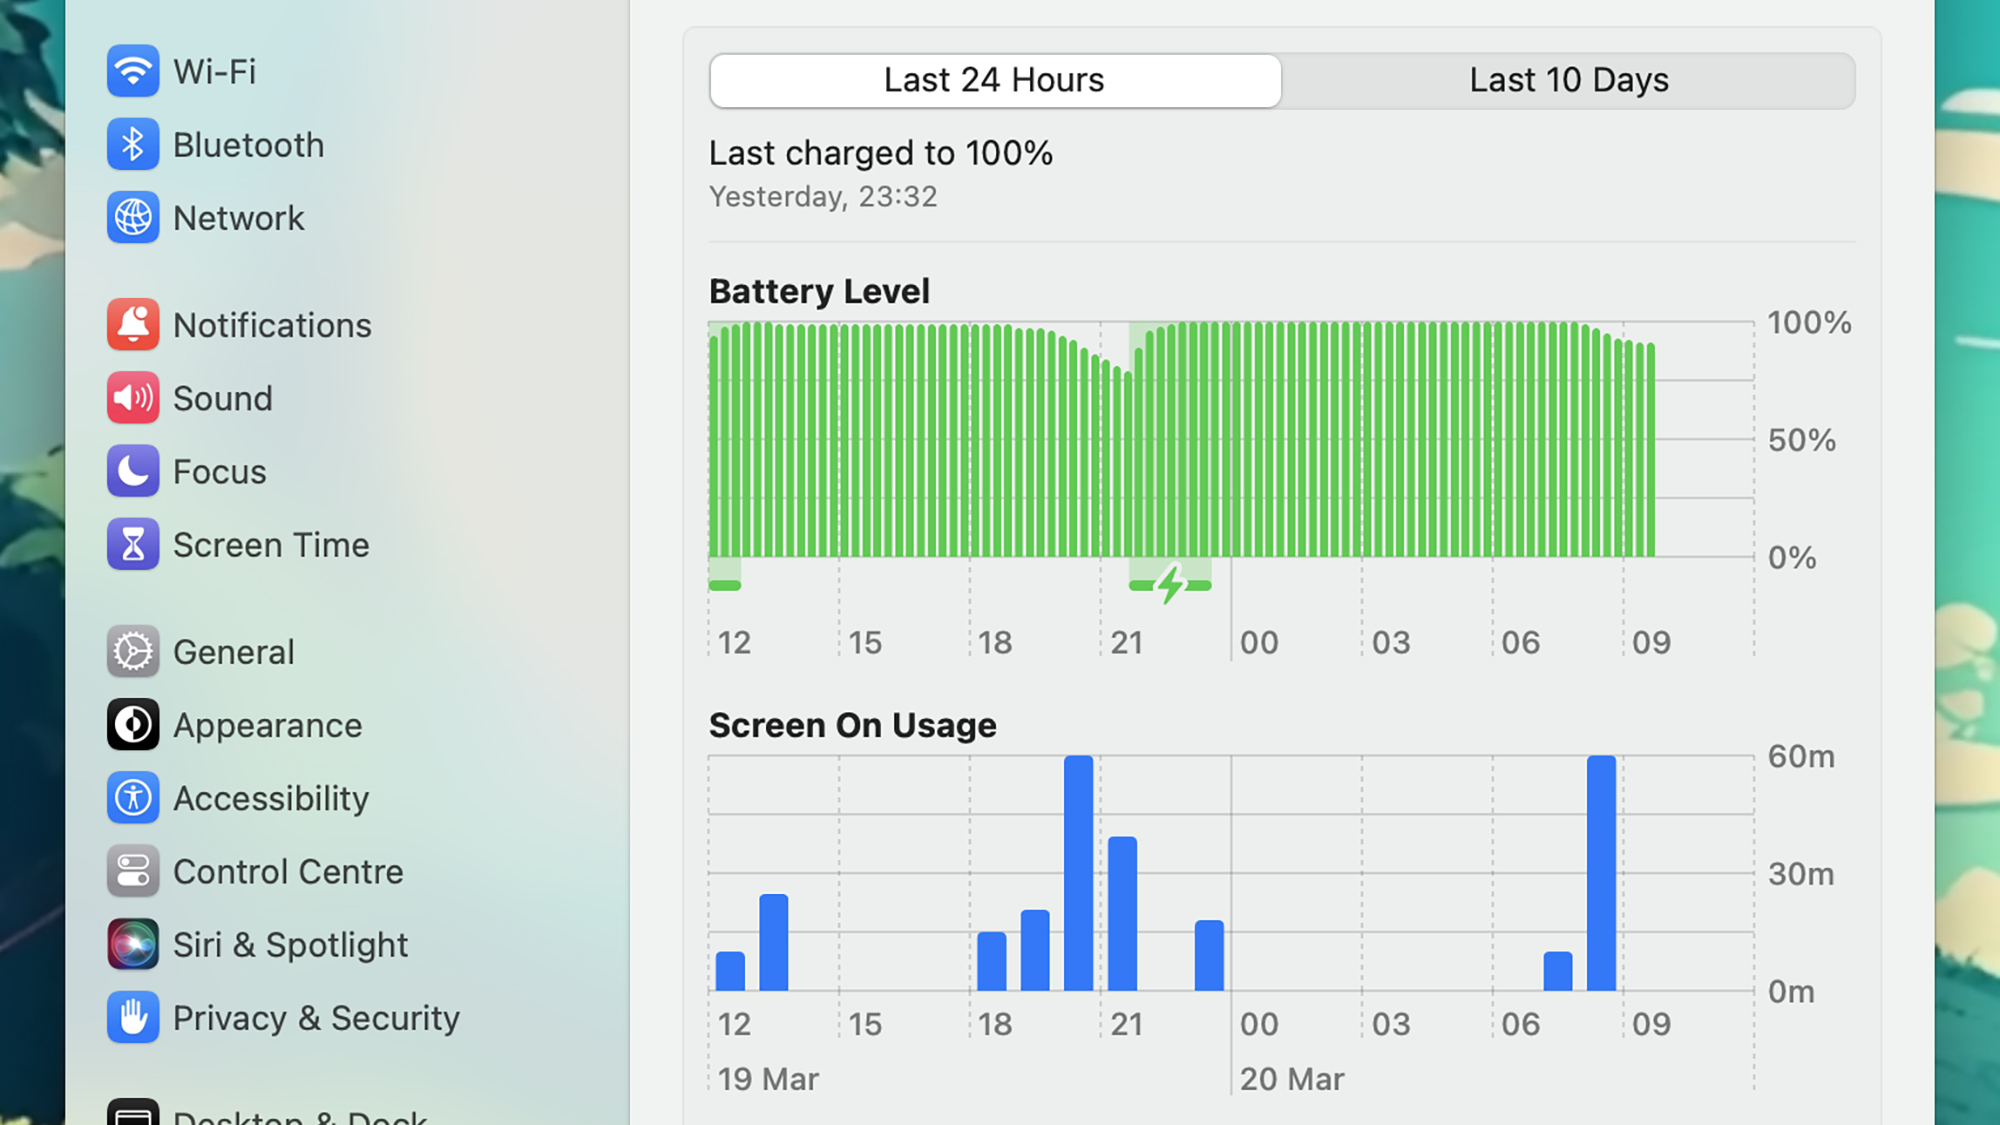Switch to the Last 10 Days tab
Image resolution: width=2000 pixels, height=1125 pixels.
tap(1568, 80)
